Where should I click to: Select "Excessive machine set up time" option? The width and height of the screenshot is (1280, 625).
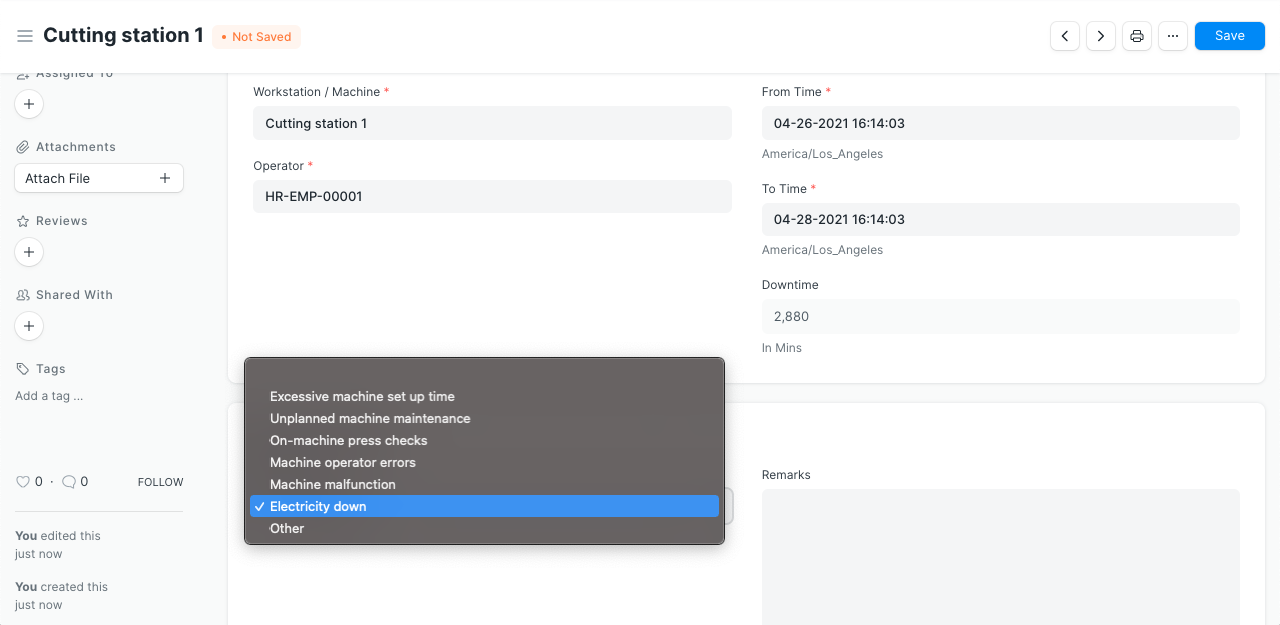(362, 397)
